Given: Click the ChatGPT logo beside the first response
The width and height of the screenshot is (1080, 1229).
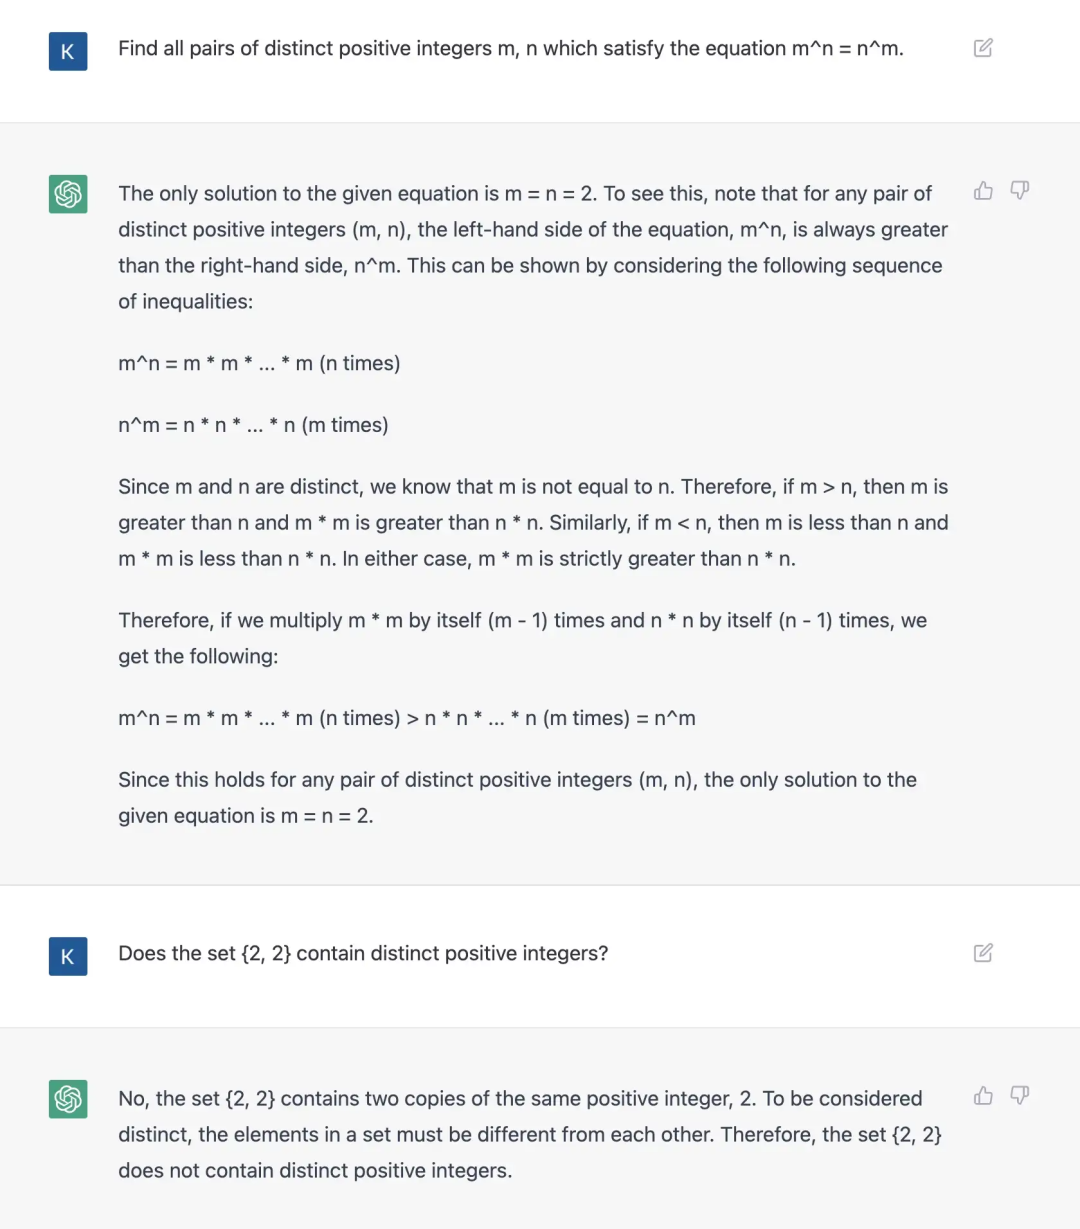Looking at the screenshot, I should coord(68,194).
